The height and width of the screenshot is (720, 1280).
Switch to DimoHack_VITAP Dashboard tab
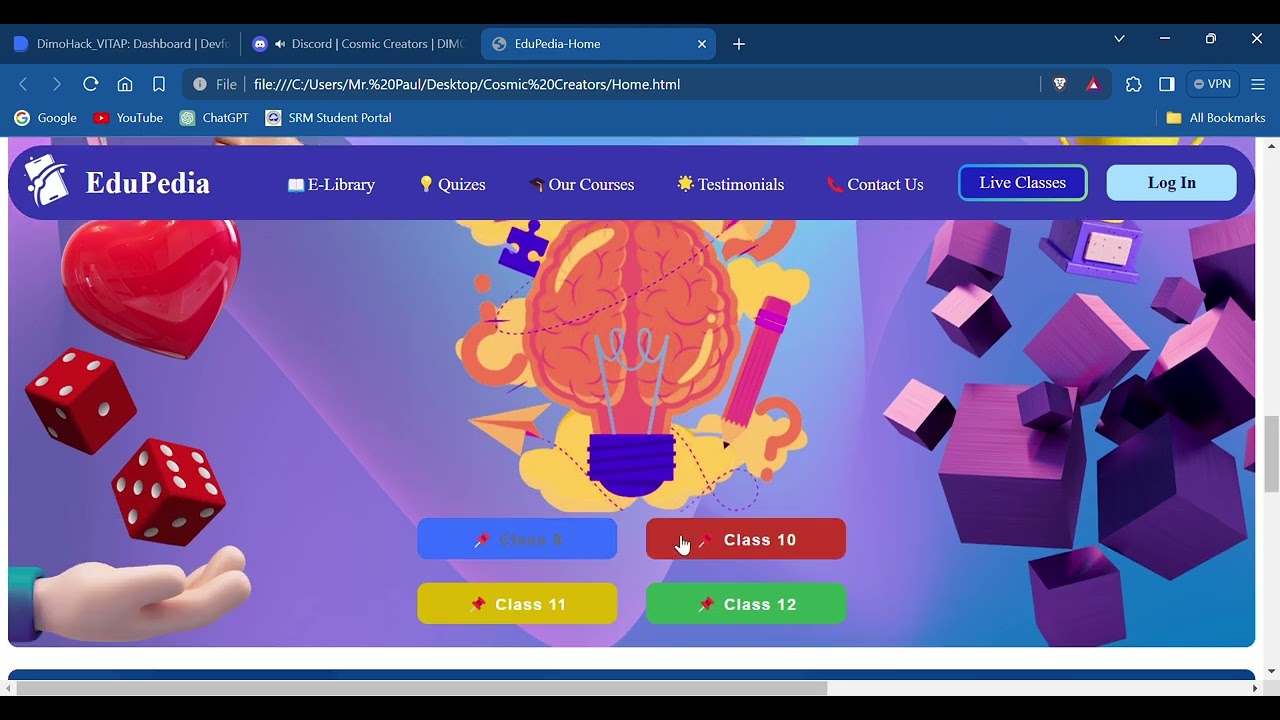(120, 44)
